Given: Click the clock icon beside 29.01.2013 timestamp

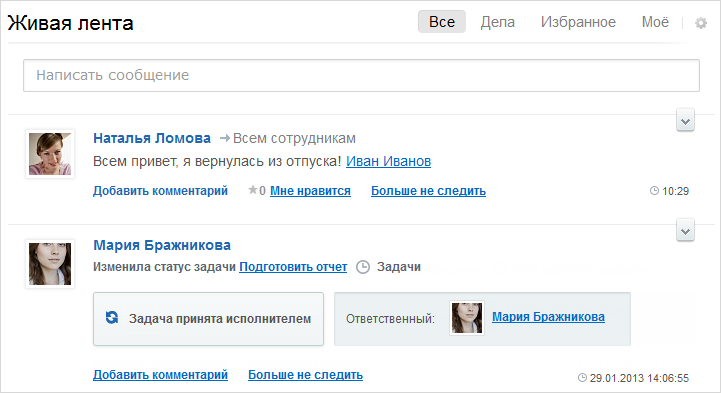Looking at the screenshot, I should (x=582, y=377).
